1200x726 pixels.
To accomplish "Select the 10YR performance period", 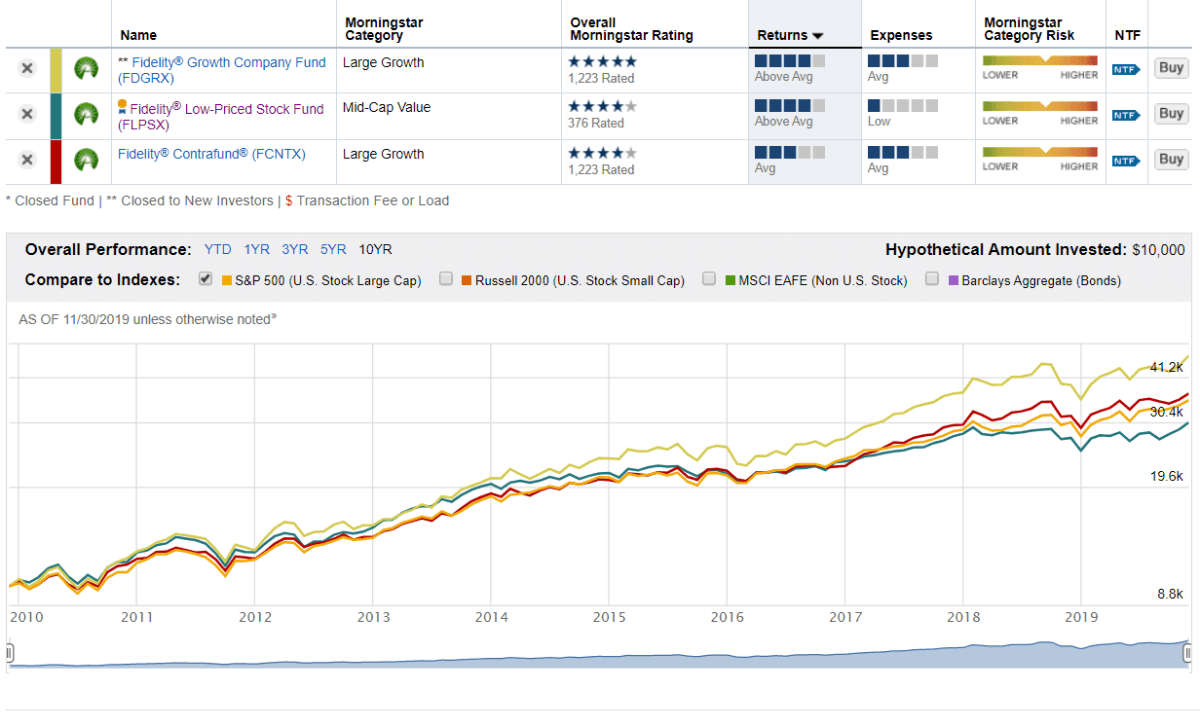I will 376,250.
